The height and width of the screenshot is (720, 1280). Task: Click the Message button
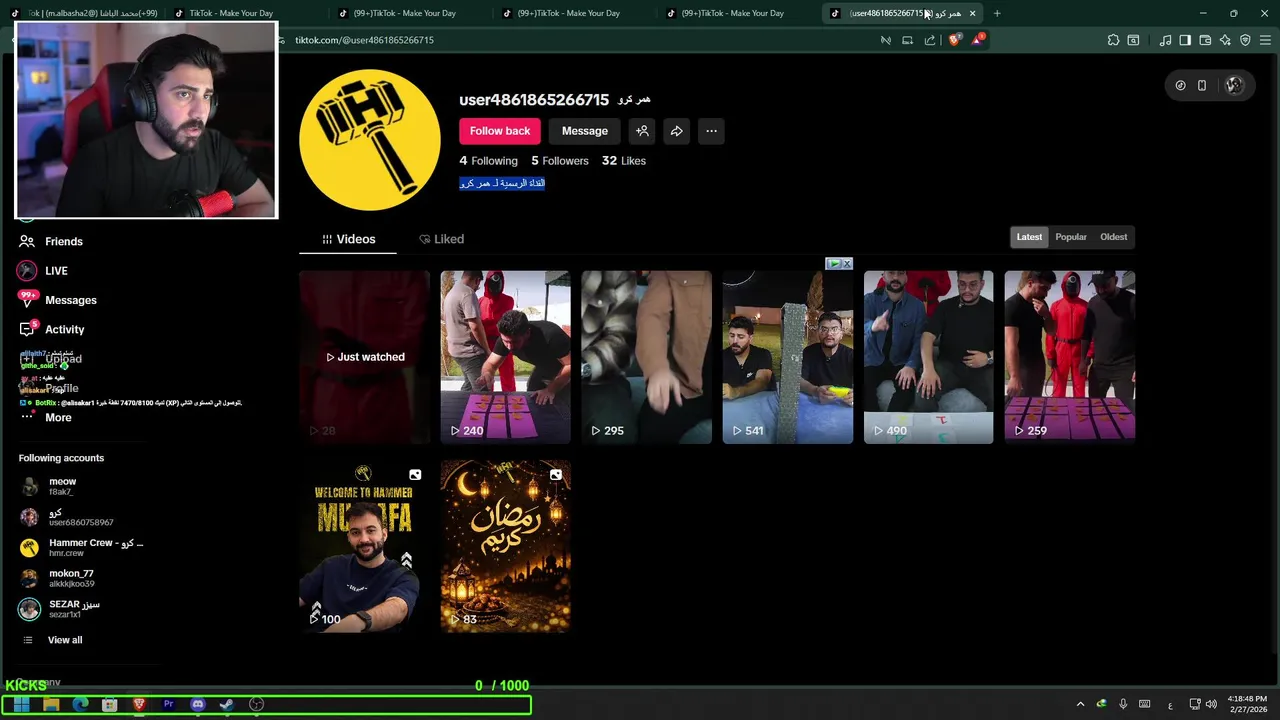pos(585,131)
